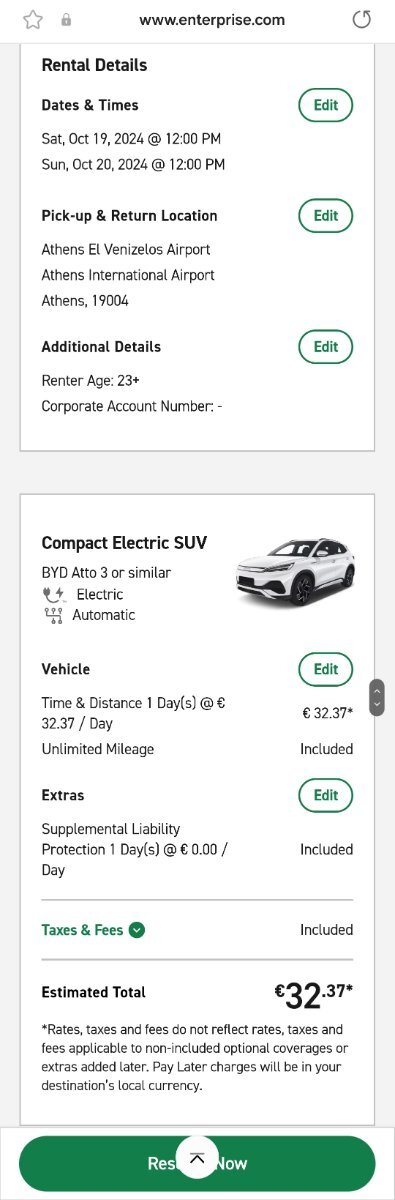
Task: Tap the green Reserve Now button
Action: tap(197, 1163)
